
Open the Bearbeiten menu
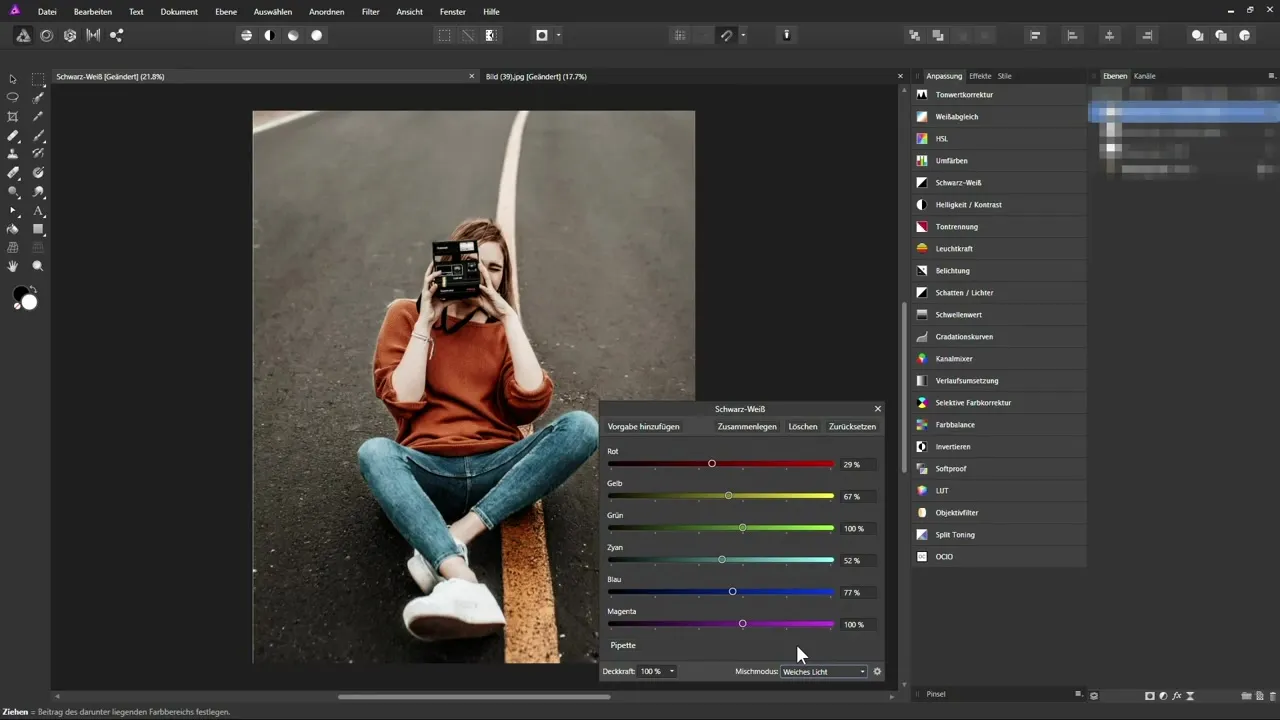pyautogui.click(x=93, y=11)
